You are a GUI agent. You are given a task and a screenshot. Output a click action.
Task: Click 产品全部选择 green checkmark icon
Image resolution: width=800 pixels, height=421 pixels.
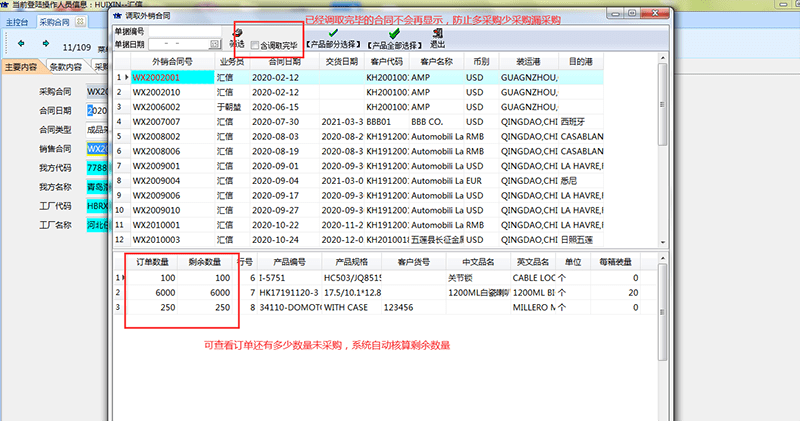click(x=394, y=33)
